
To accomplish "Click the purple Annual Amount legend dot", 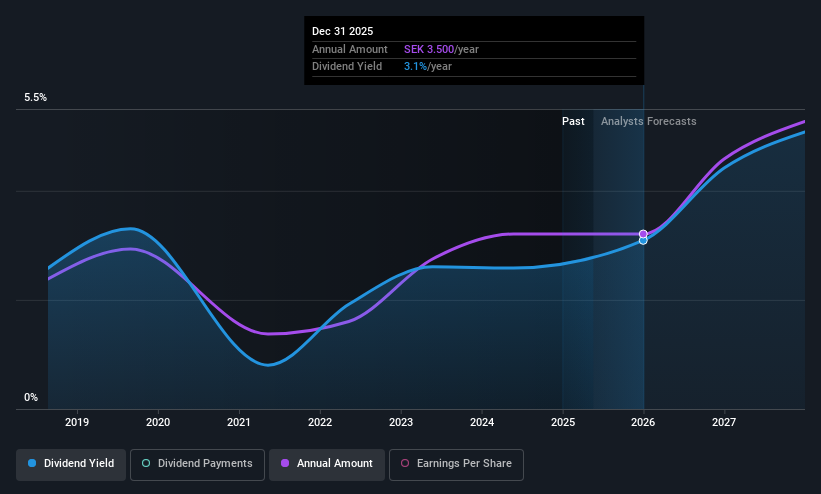I will point(285,463).
